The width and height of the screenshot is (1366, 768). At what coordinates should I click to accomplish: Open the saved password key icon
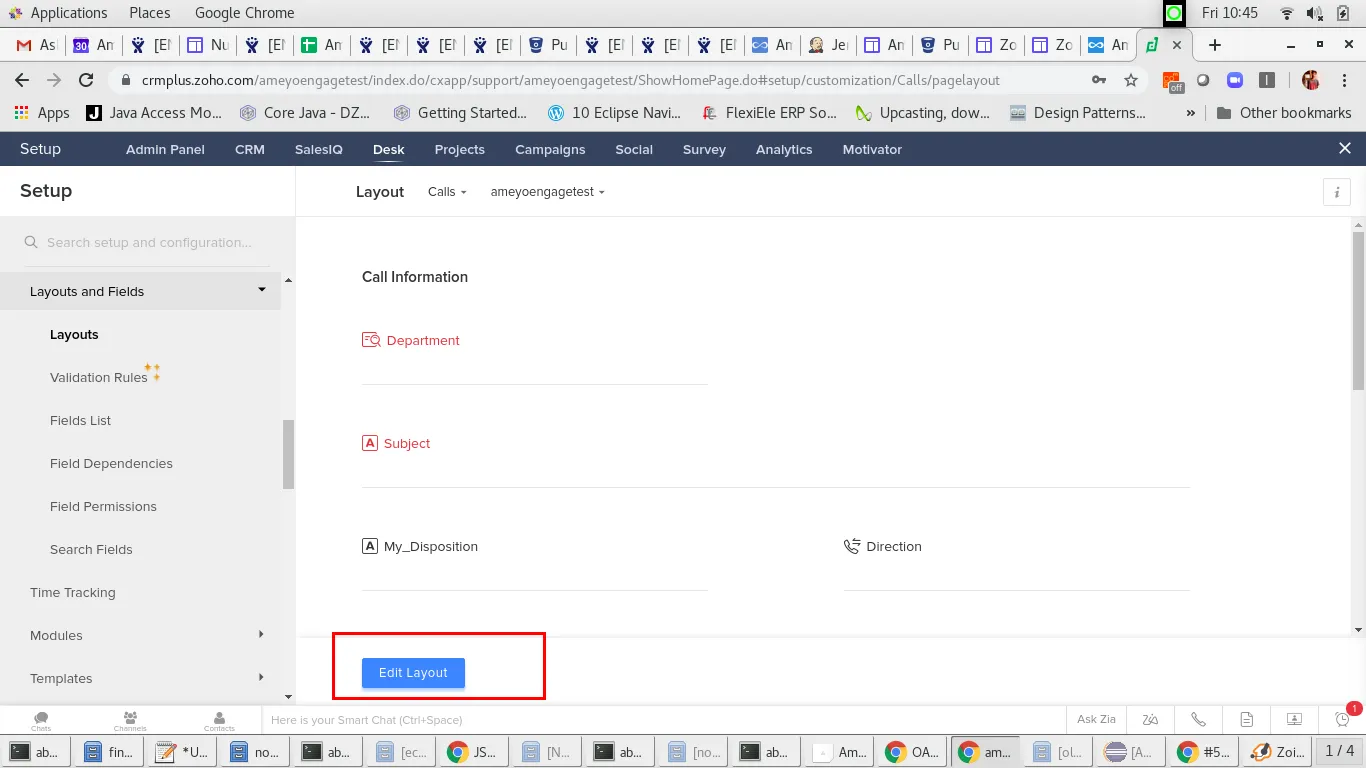pyautogui.click(x=1099, y=80)
